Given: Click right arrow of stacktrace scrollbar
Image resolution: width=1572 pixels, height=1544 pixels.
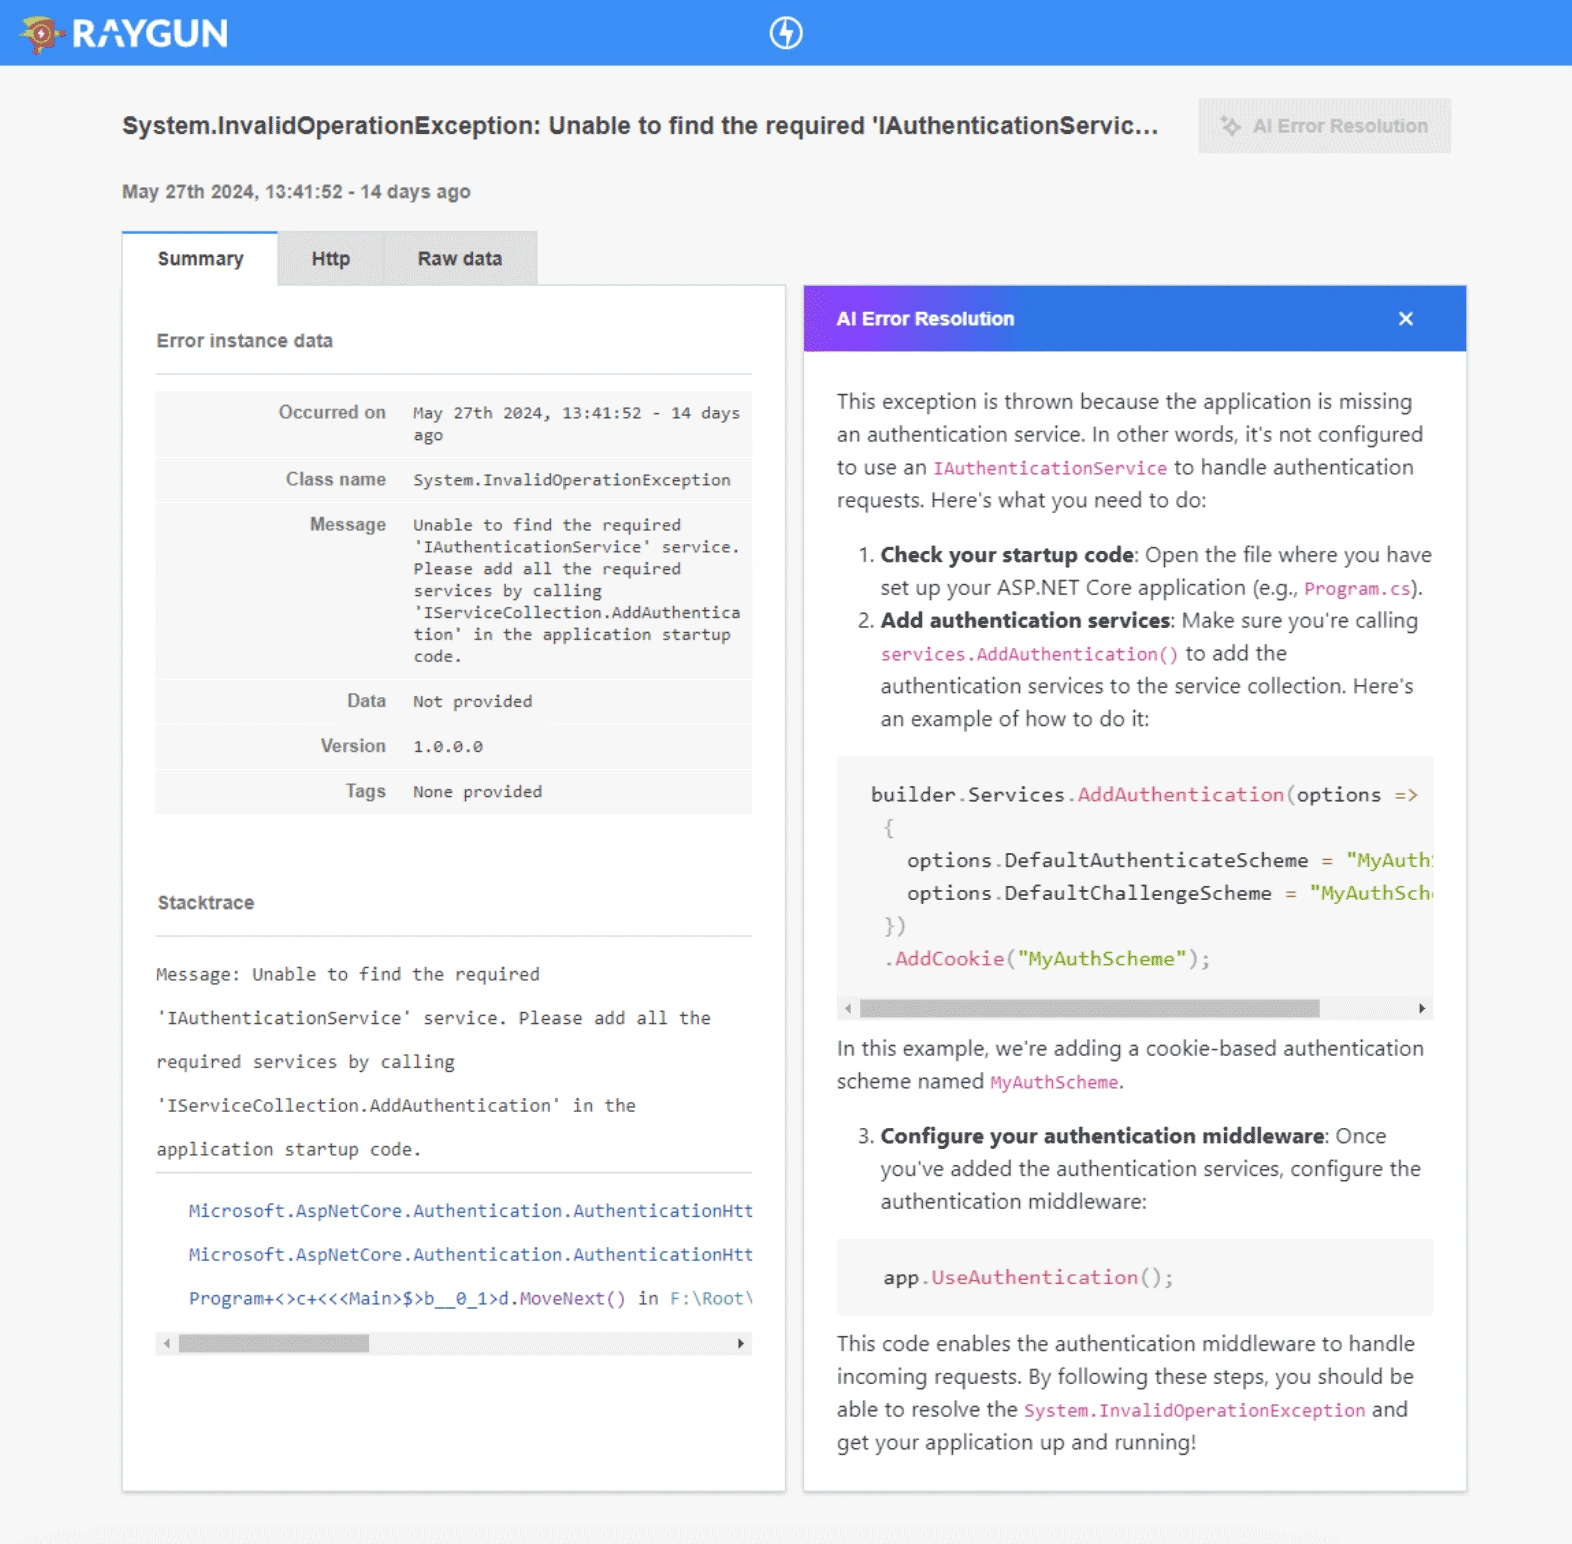Looking at the screenshot, I should [x=740, y=1343].
